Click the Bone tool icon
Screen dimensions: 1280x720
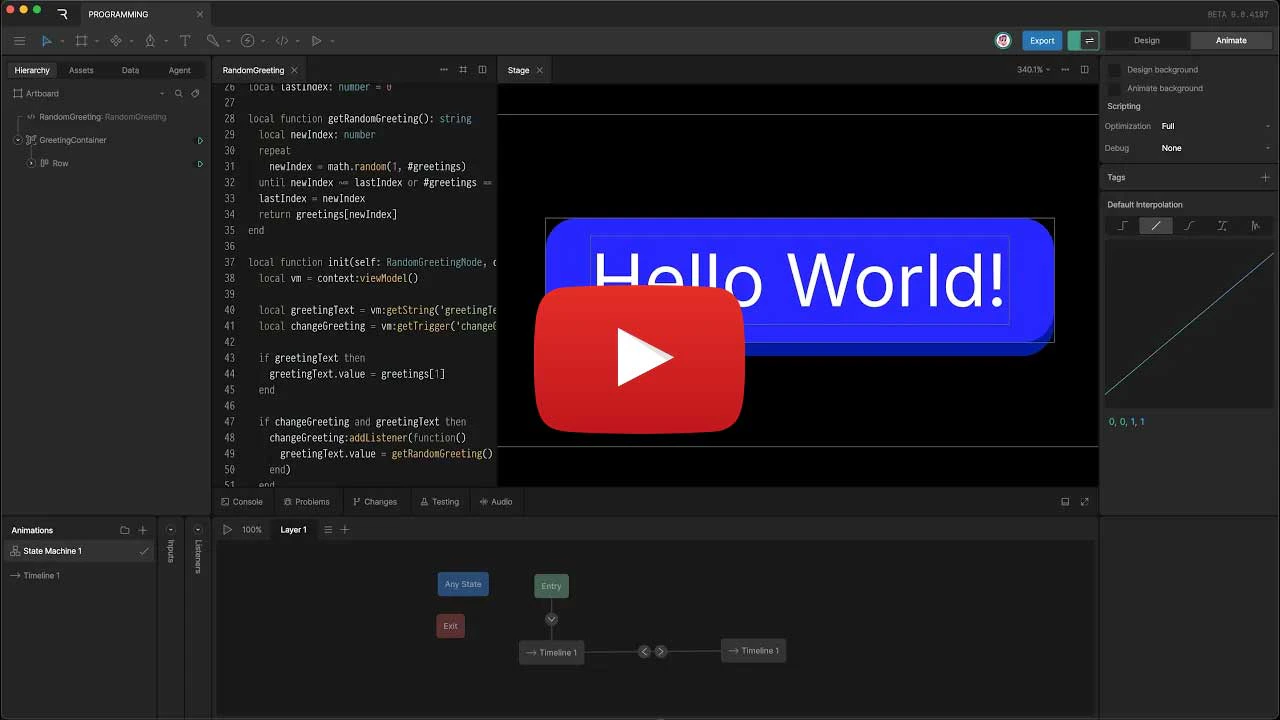(212, 41)
